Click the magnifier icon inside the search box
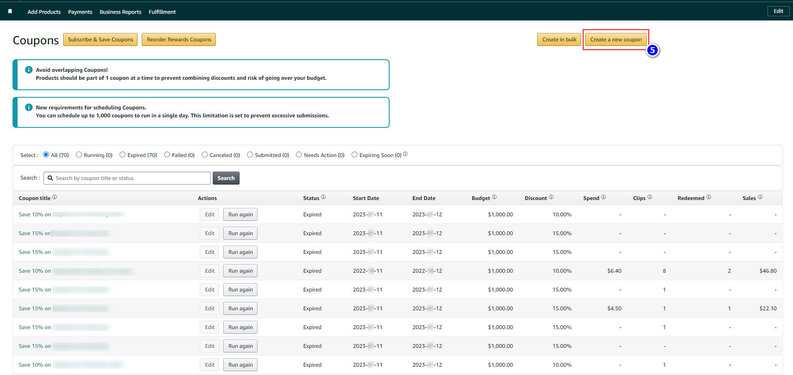 coord(51,178)
